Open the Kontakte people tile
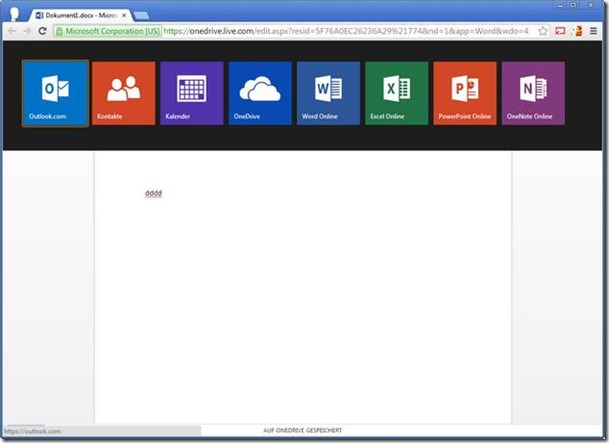 [x=123, y=93]
